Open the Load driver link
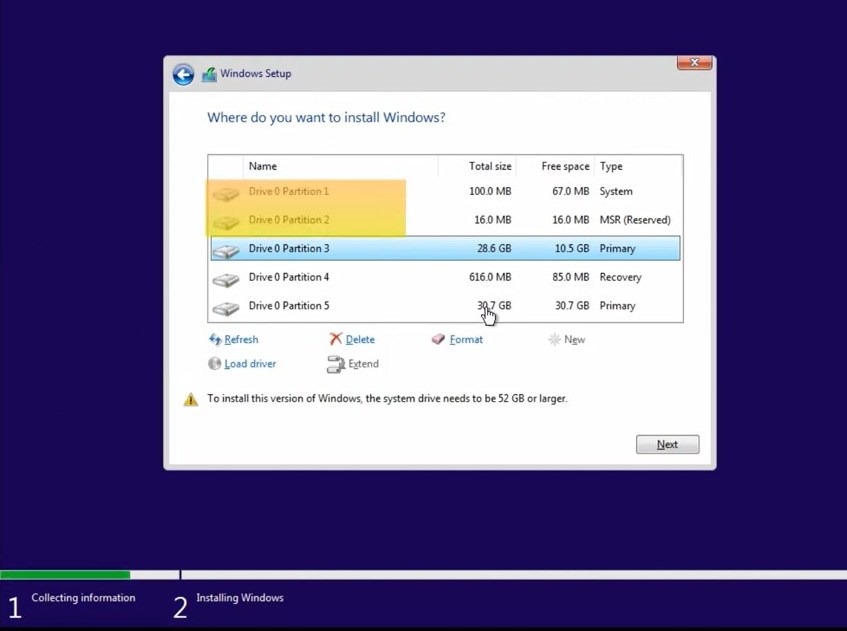Image resolution: width=847 pixels, height=631 pixels. (x=250, y=364)
